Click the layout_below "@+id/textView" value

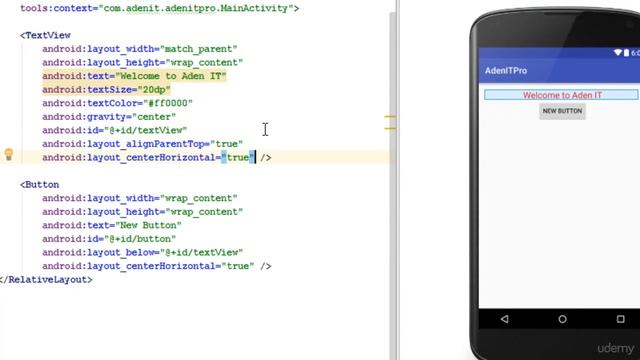coord(202,252)
